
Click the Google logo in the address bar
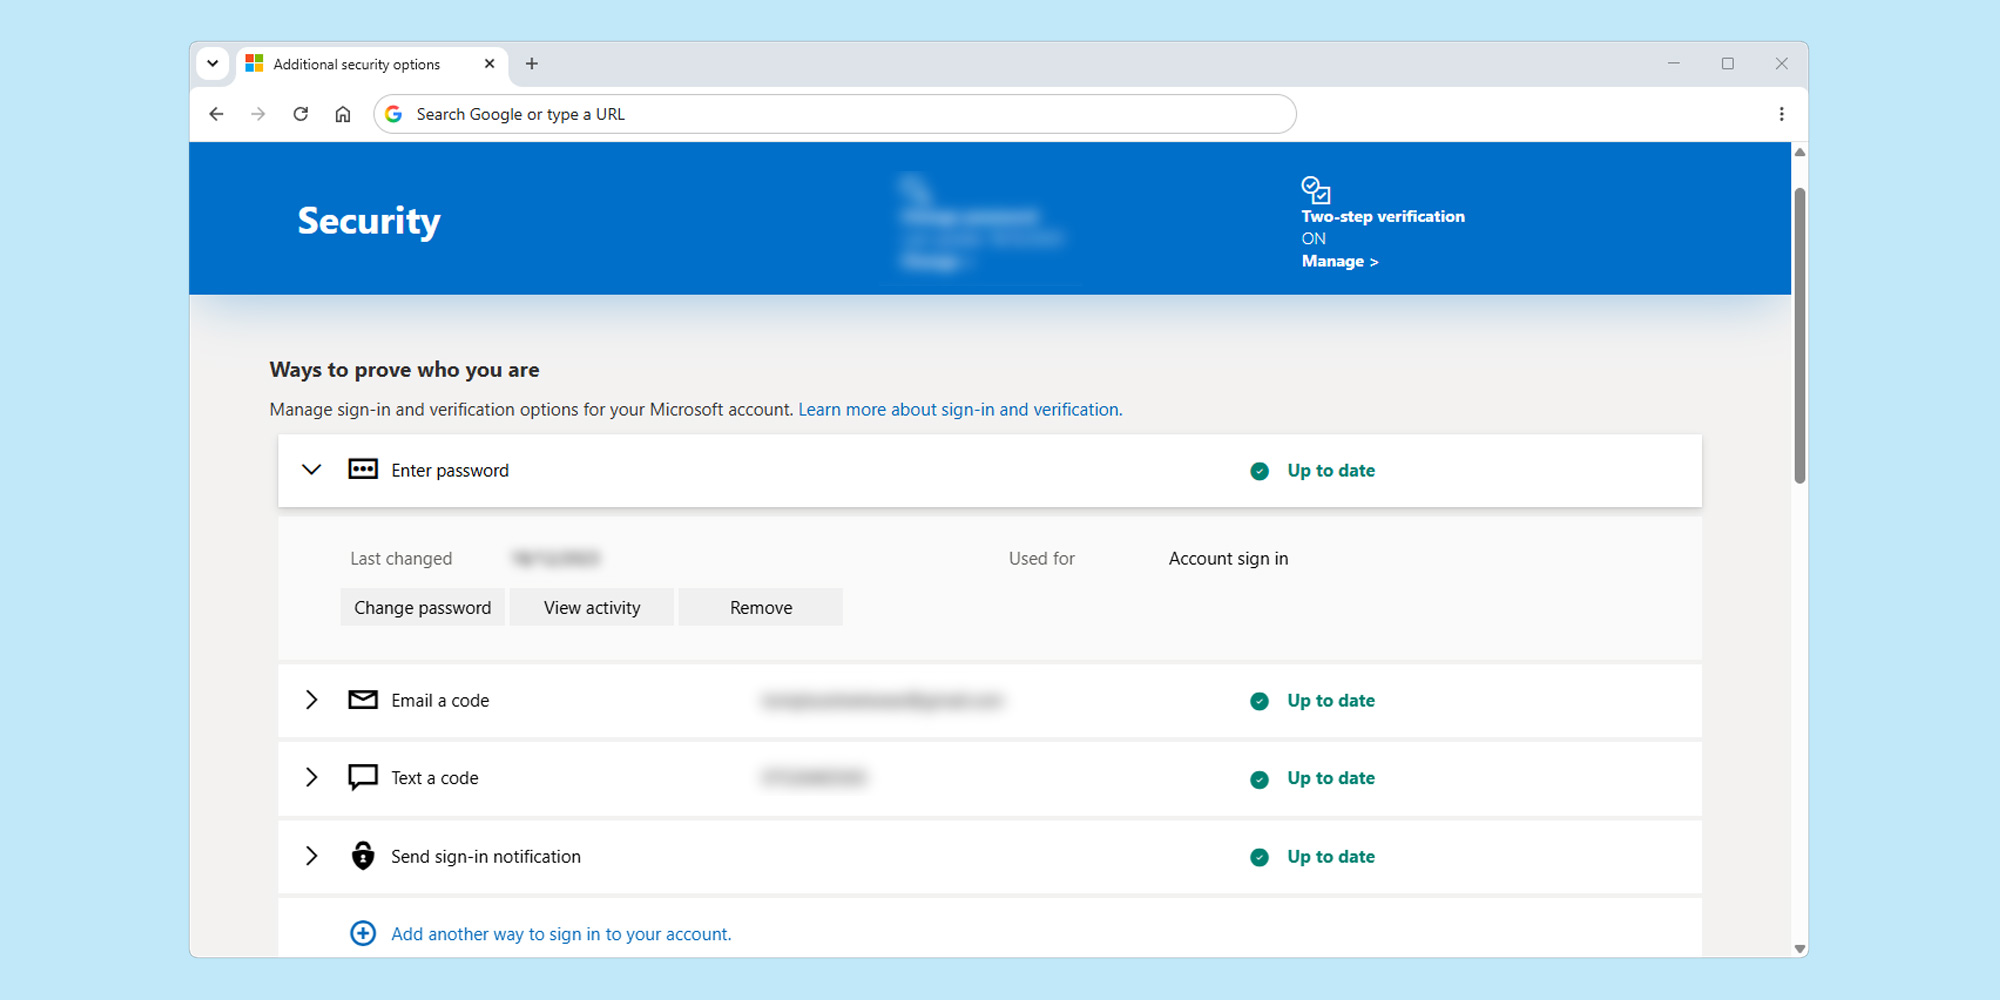coord(394,114)
